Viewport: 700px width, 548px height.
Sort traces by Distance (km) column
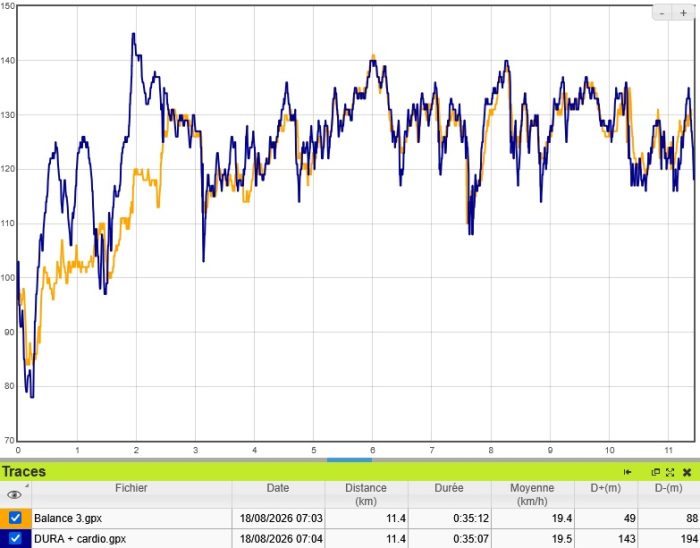tap(366, 494)
